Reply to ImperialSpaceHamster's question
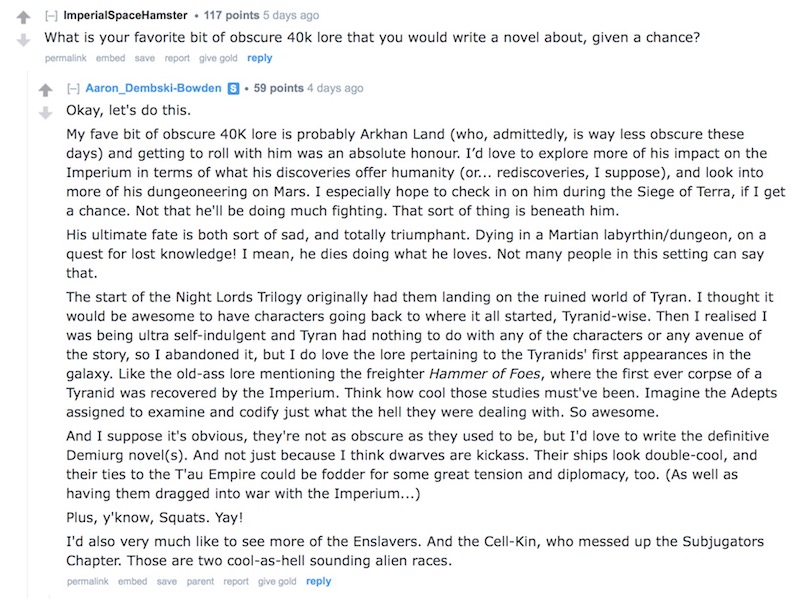This screenshot has width=800, height=599. click(x=260, y=58)
